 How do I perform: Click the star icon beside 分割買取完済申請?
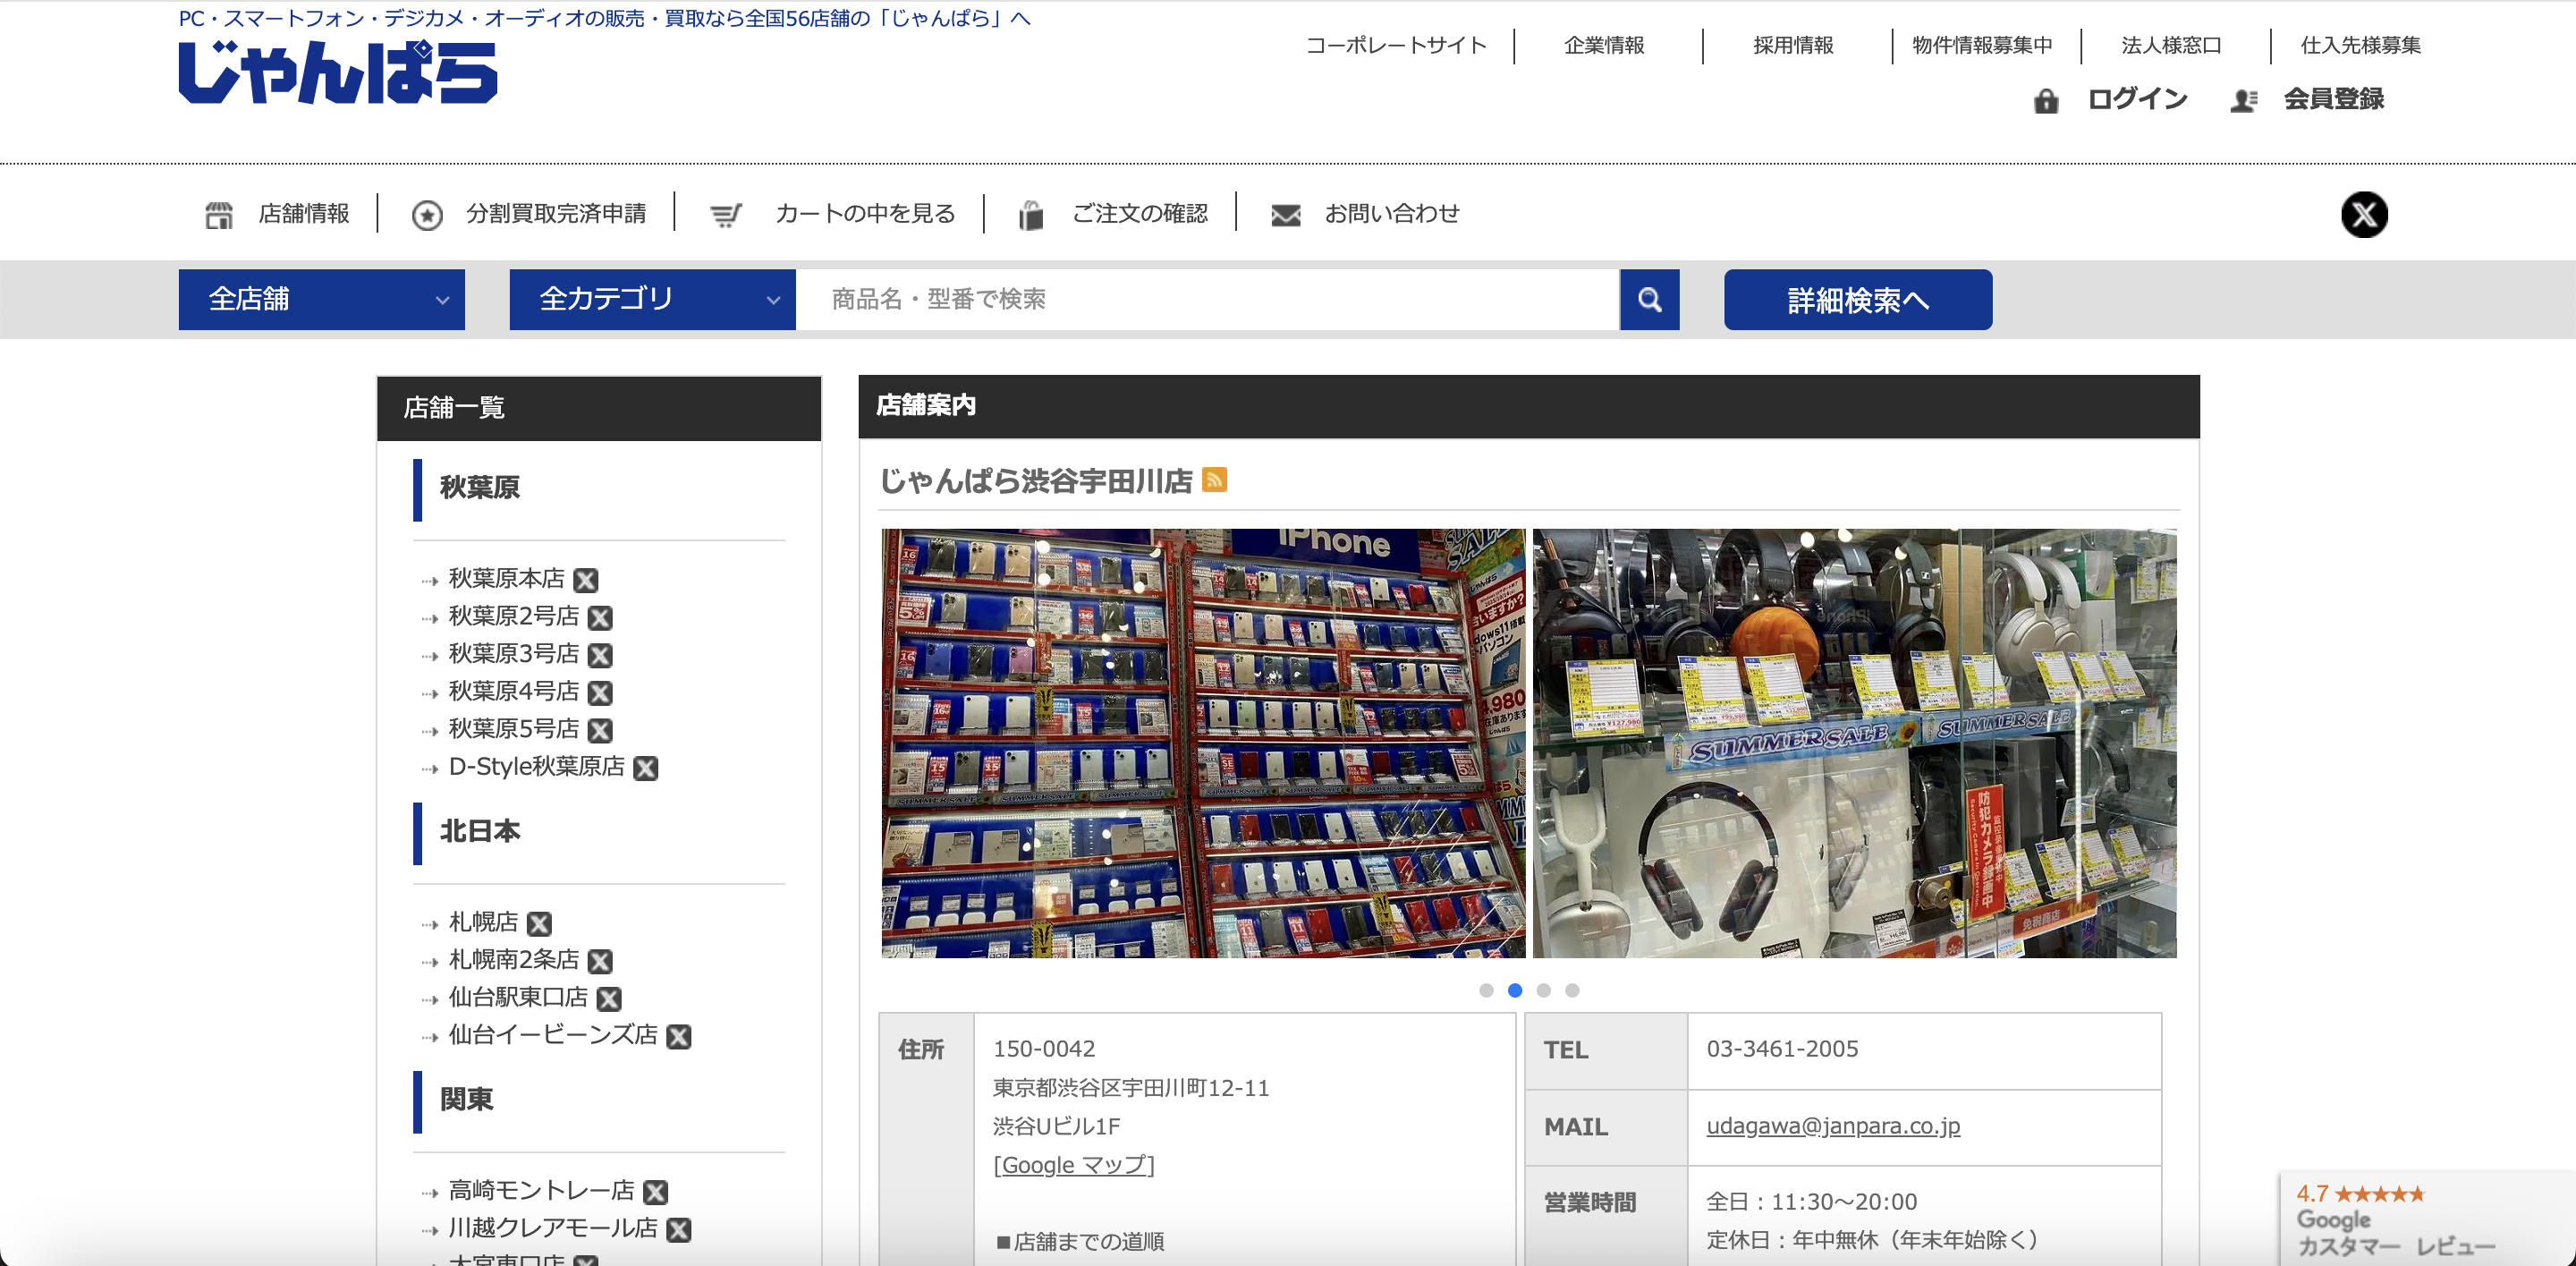pos(427,214)
